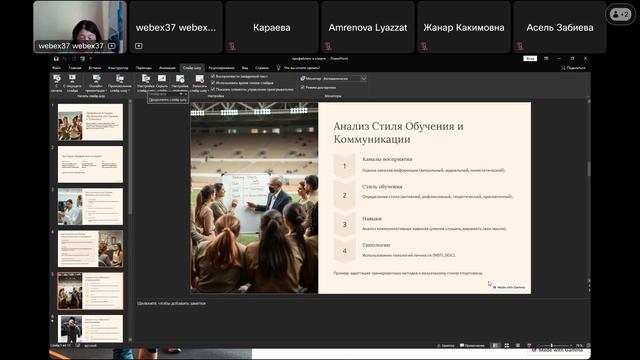Open the online presentation button
The width and height of the screenshot is (640, 360).
click(x=96, y=83)
